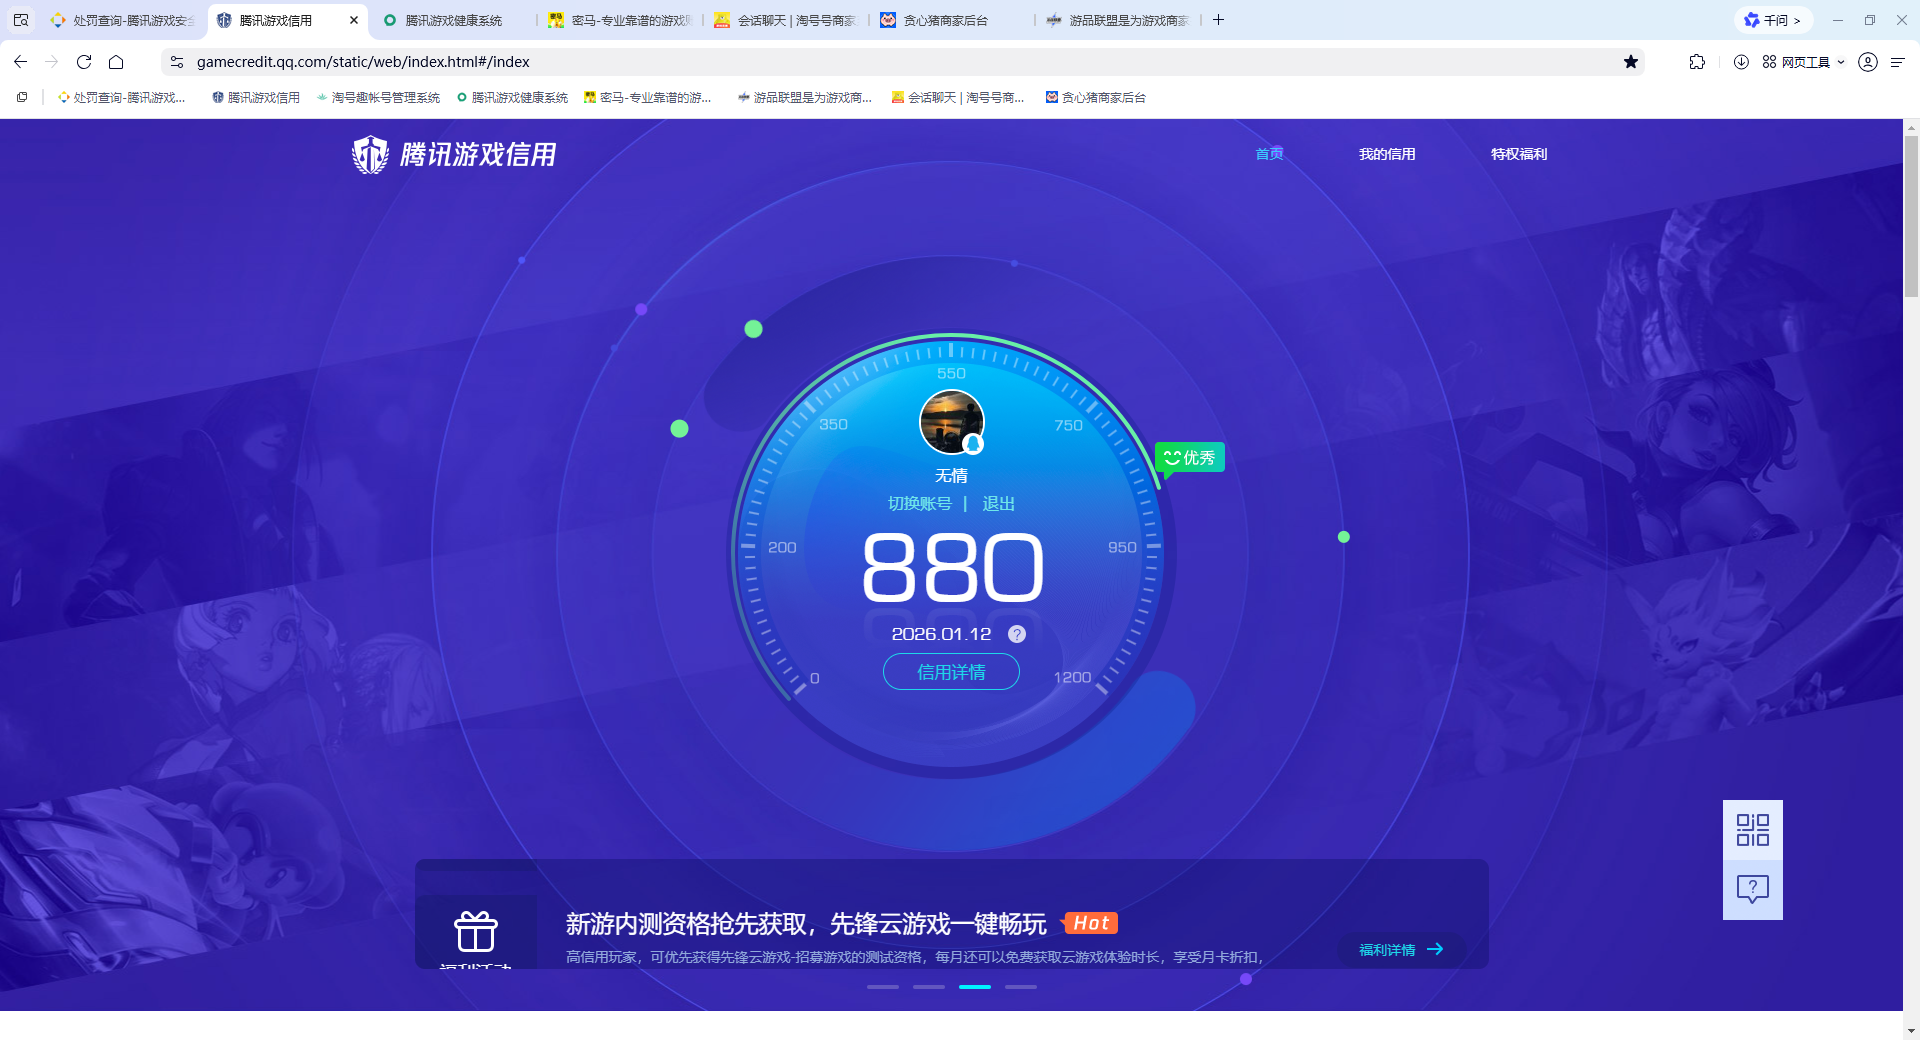The height and width of the screenshot is (1040, 1920).
Task: Click the gift box welfare icon
Action: 476,931
